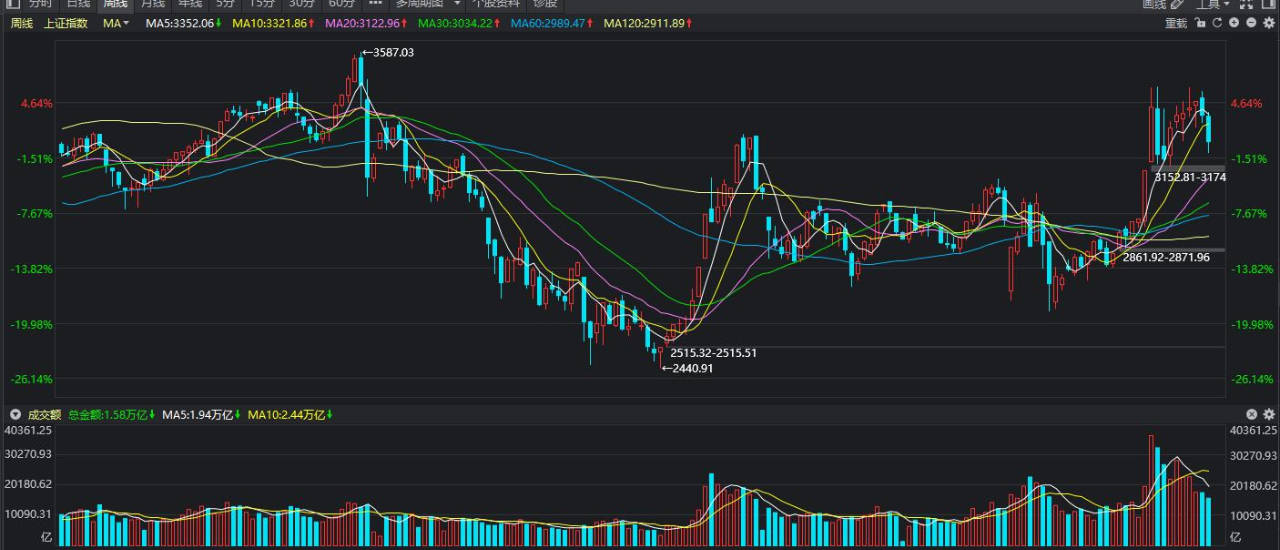Click the refresh arrow icon in chart toolbar
Viewport: 1280px width, 550px height.
pyautogui.click(x=1216, y=23)
